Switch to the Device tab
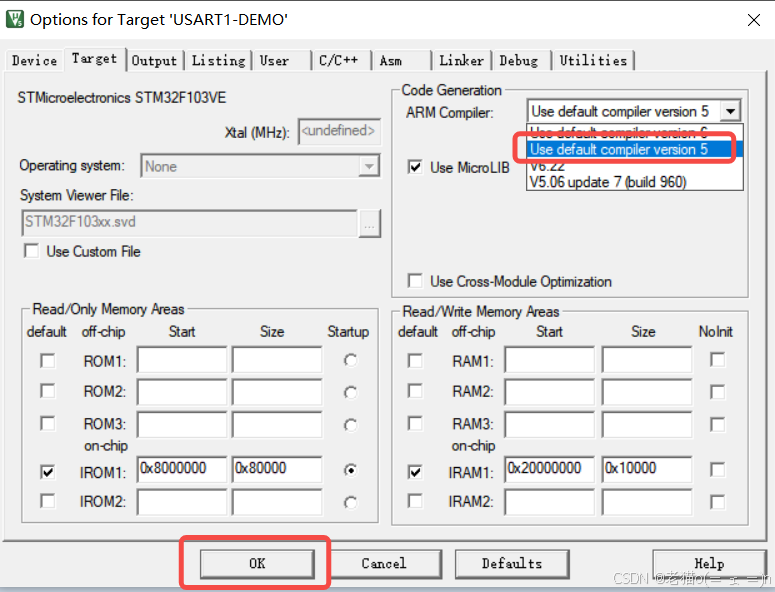This screenshot has width=775, height=592. (34, 61)
